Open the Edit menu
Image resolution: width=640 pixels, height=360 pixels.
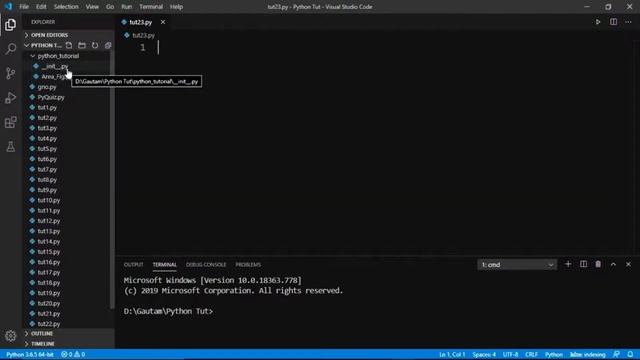(41, 7)
